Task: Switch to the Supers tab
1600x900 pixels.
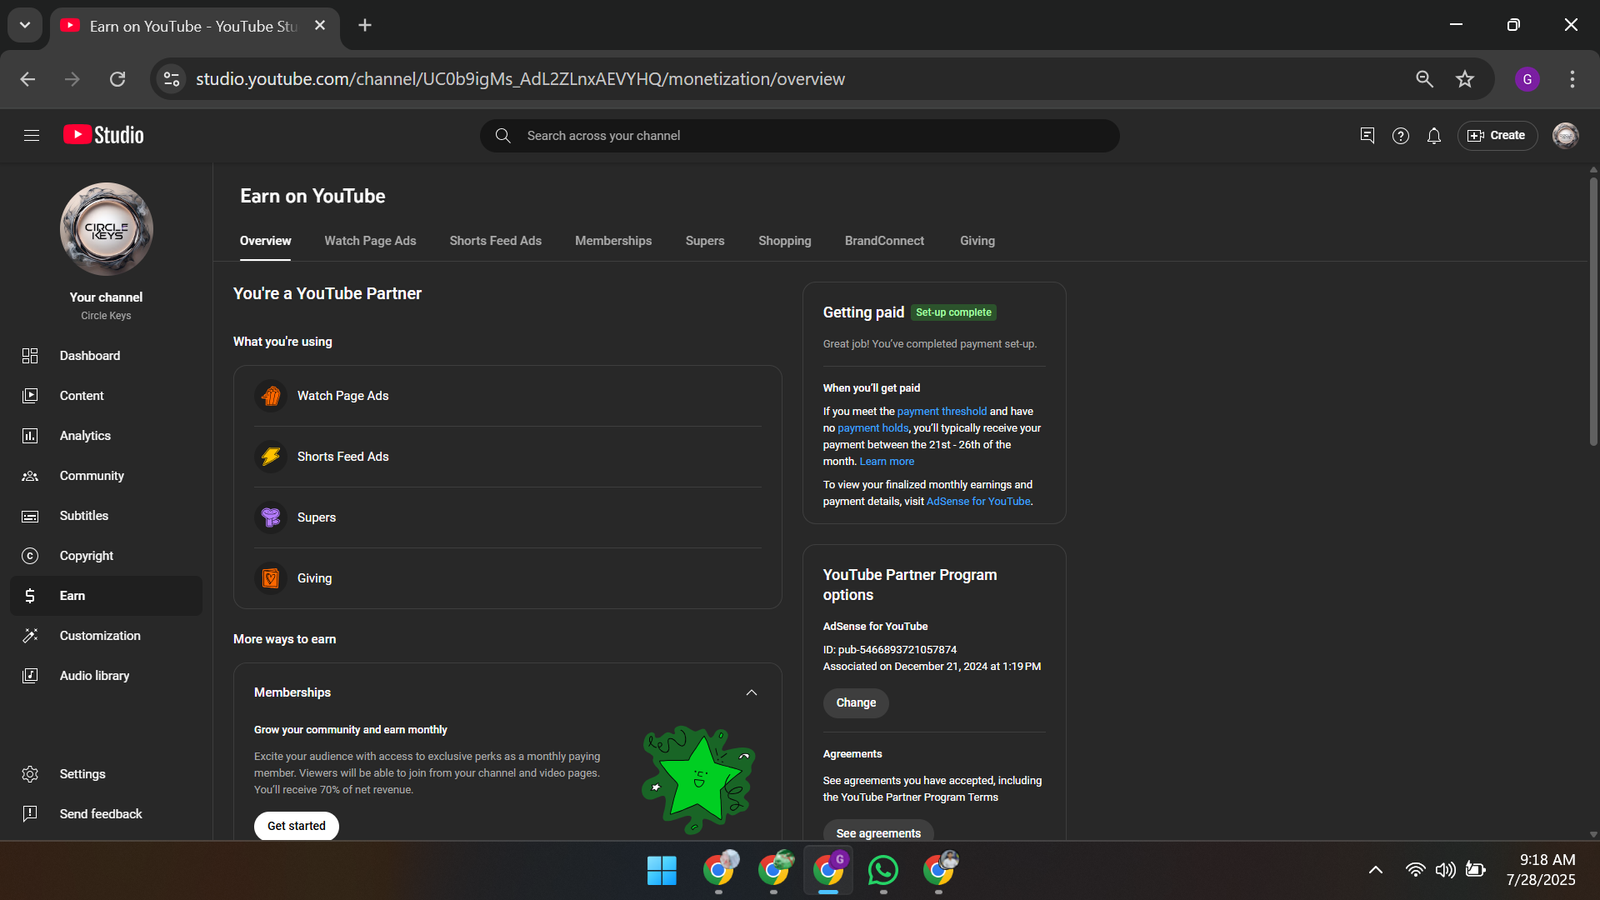Action: tap(705, 241)
